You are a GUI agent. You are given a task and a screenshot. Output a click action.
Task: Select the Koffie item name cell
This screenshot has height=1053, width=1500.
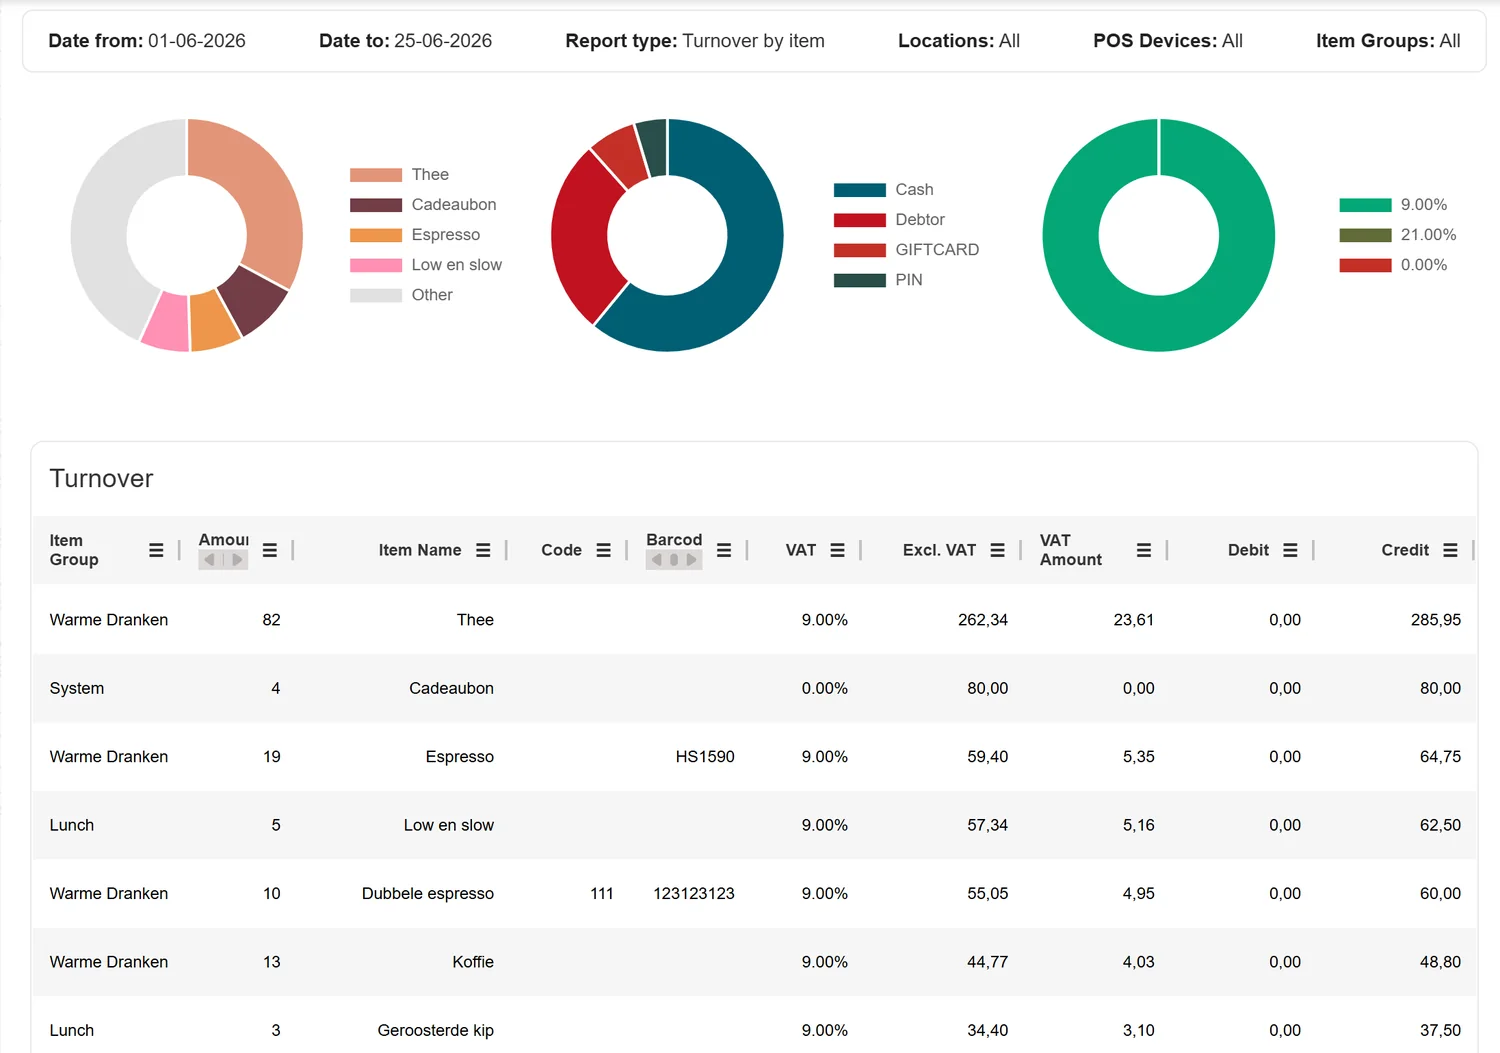[473, 962]
